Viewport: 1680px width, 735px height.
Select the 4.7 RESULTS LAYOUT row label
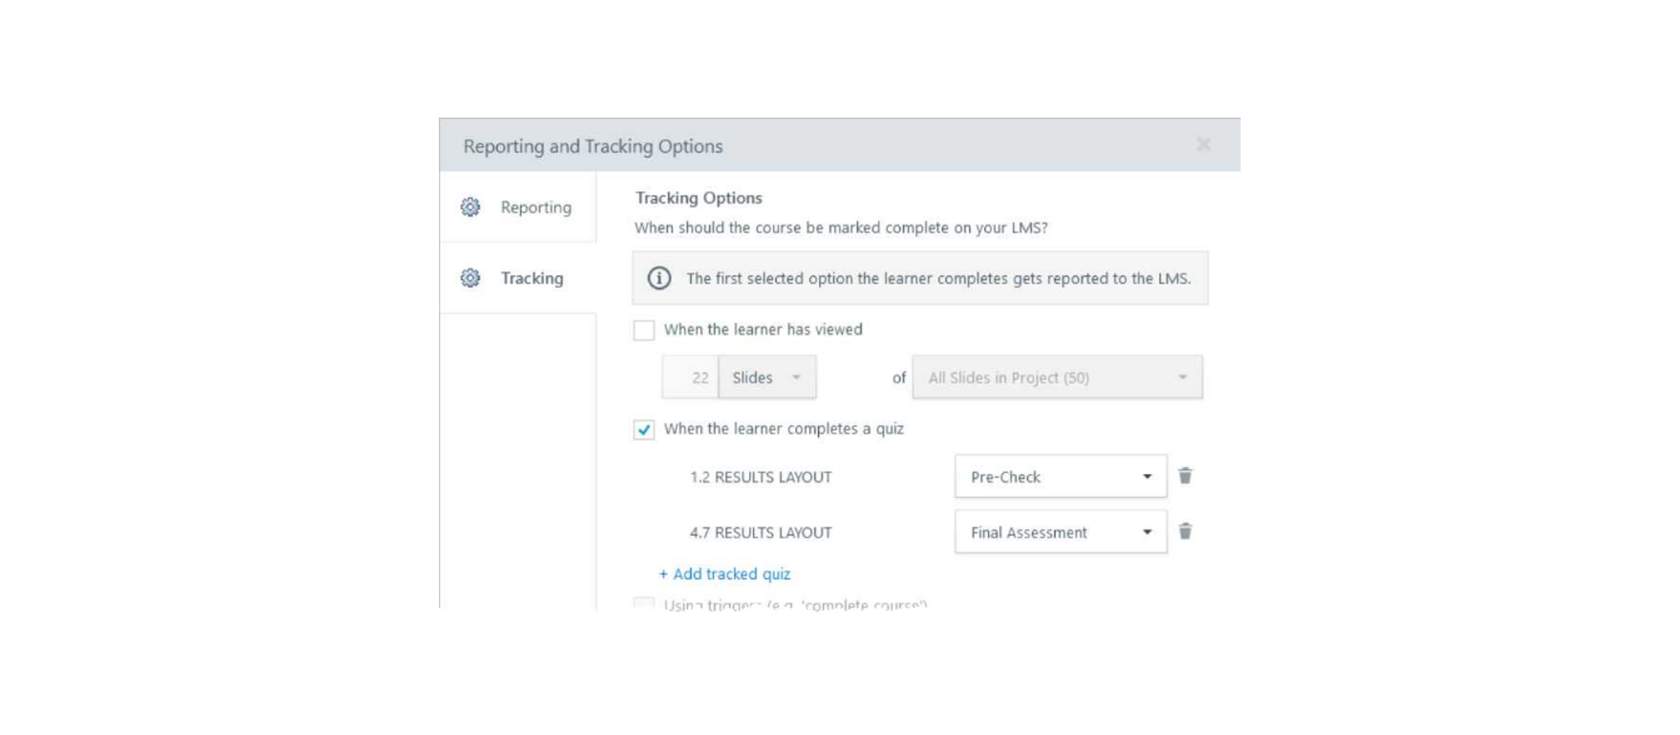[x=761, y=533]
